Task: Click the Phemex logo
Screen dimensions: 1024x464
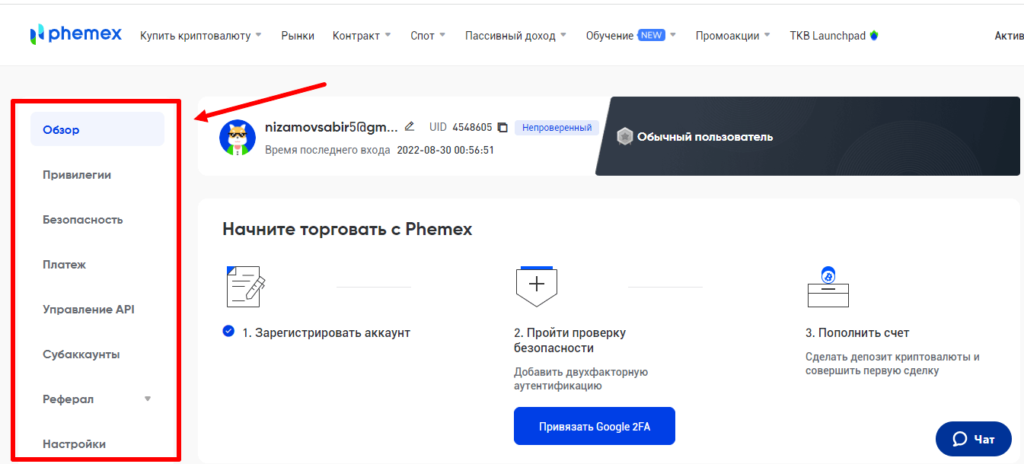Action: pos(75,35)
